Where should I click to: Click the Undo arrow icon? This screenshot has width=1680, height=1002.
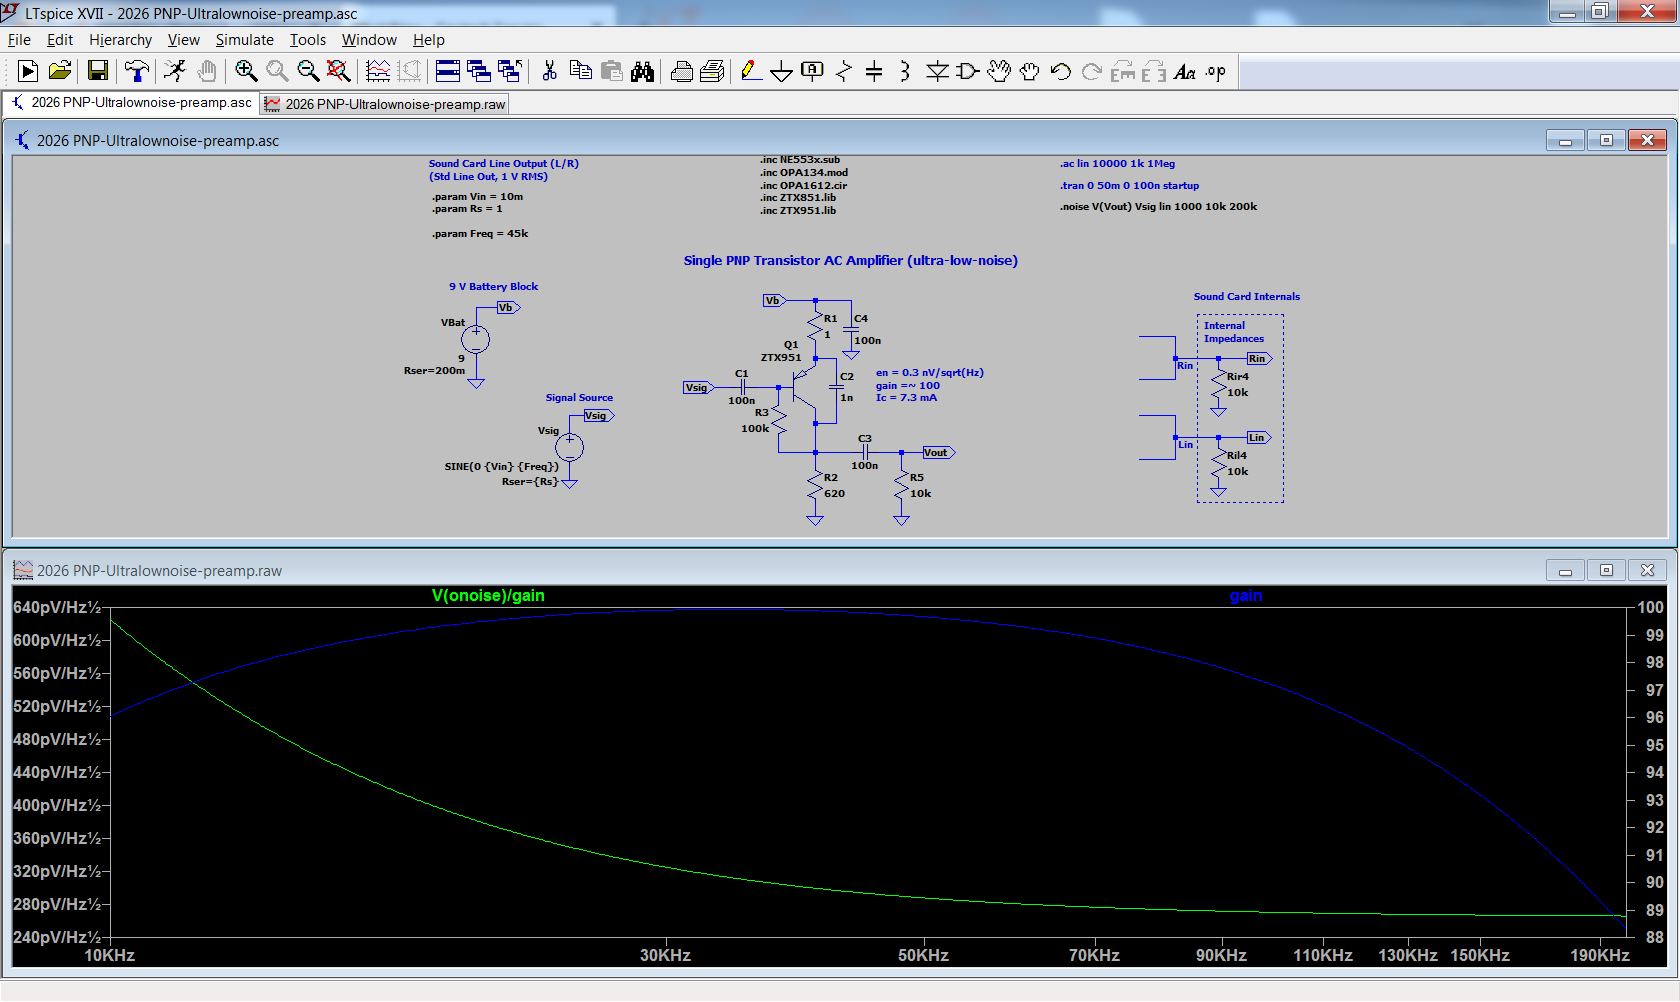[1061, 71]
